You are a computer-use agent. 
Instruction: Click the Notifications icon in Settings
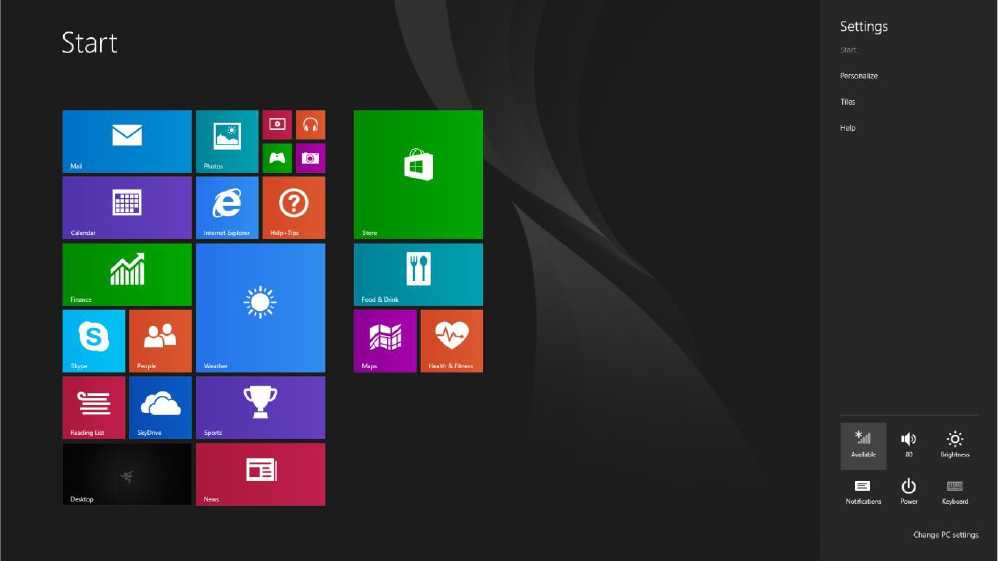[863, 493]
